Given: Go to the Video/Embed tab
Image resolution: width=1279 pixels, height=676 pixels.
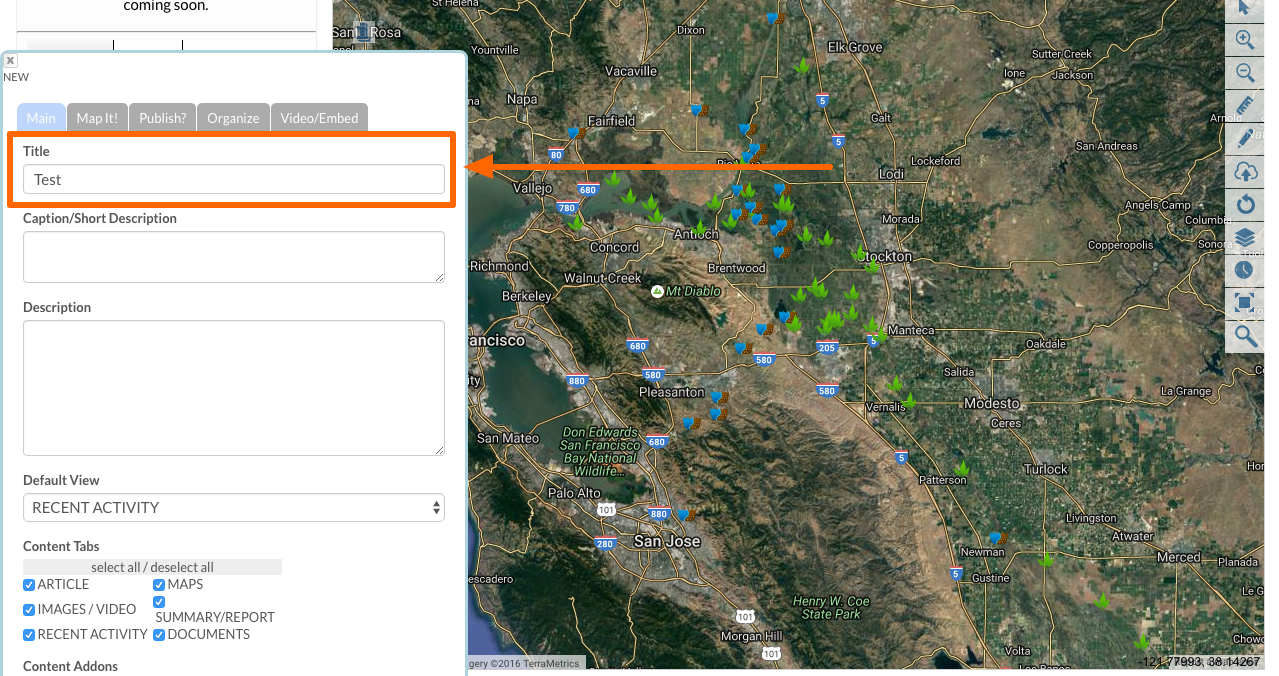Looking at the screenshot, I should point(319,118).
